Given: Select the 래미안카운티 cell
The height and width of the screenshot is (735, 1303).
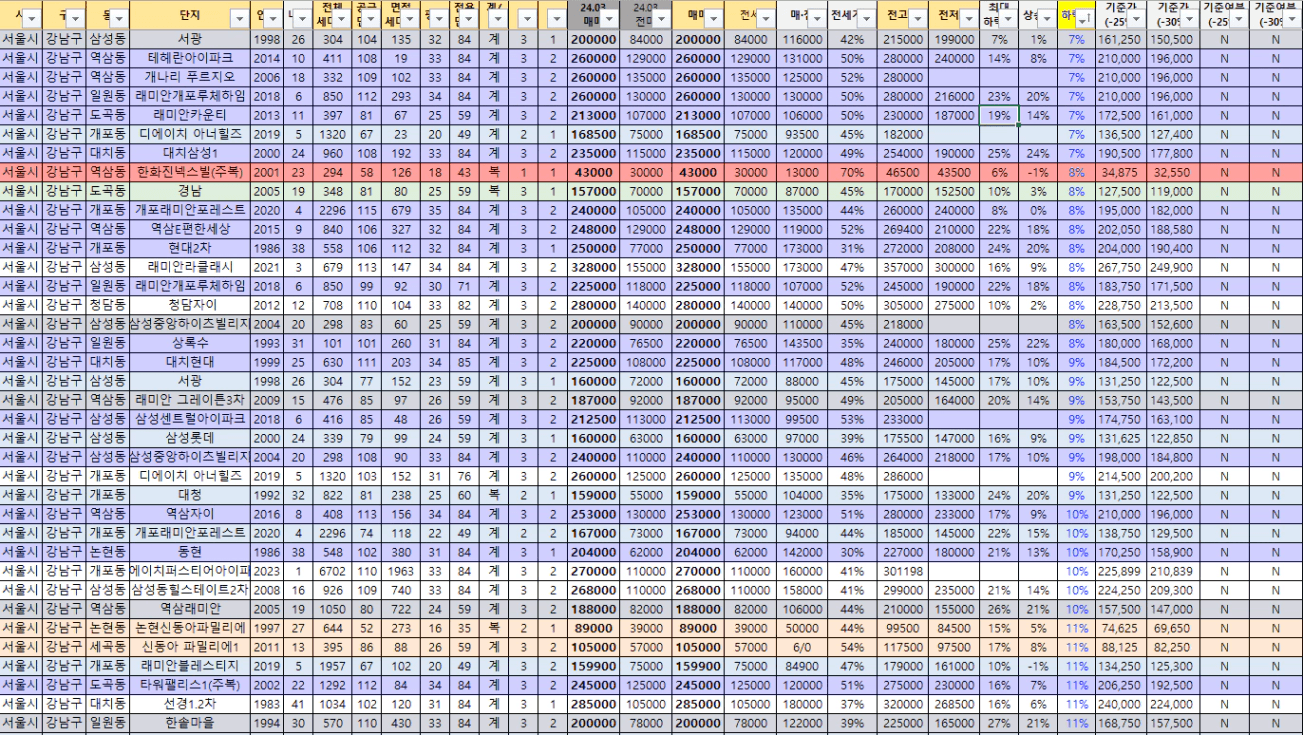Looking at the screenshot, I should tap(189, 115).
